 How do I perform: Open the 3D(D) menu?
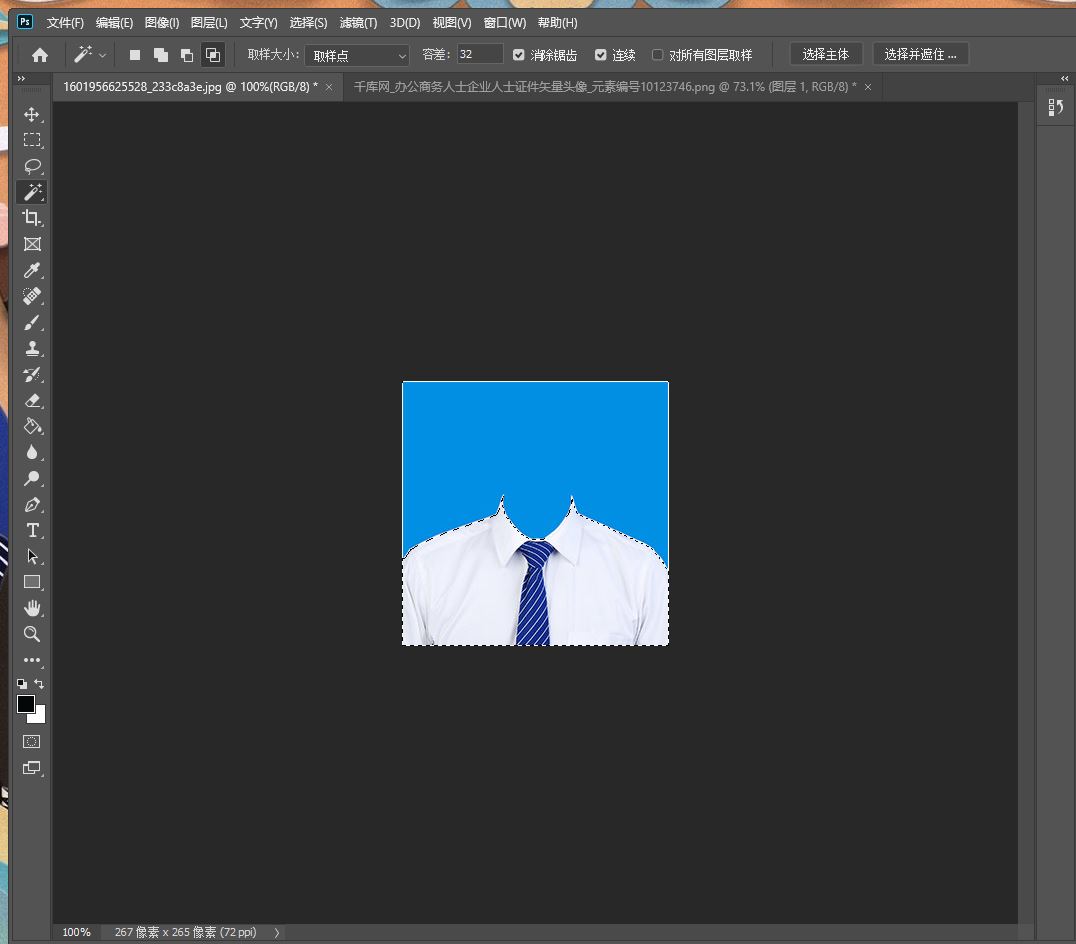[405, 23]
